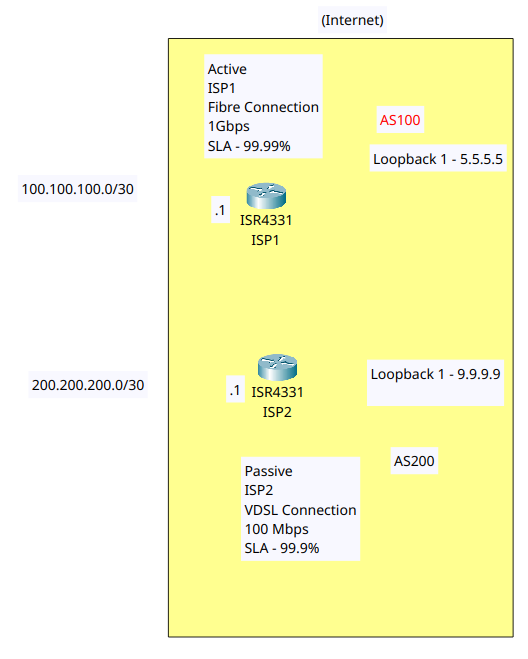
Task: Click the 1Gbps text line
Action: pos(229,127)
